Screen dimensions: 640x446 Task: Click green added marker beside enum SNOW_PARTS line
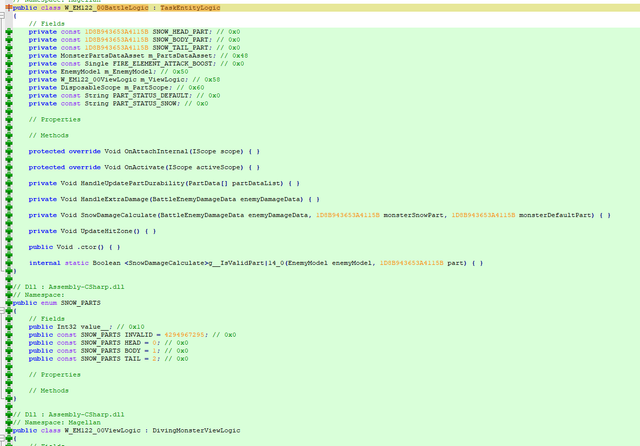[9, 302]
